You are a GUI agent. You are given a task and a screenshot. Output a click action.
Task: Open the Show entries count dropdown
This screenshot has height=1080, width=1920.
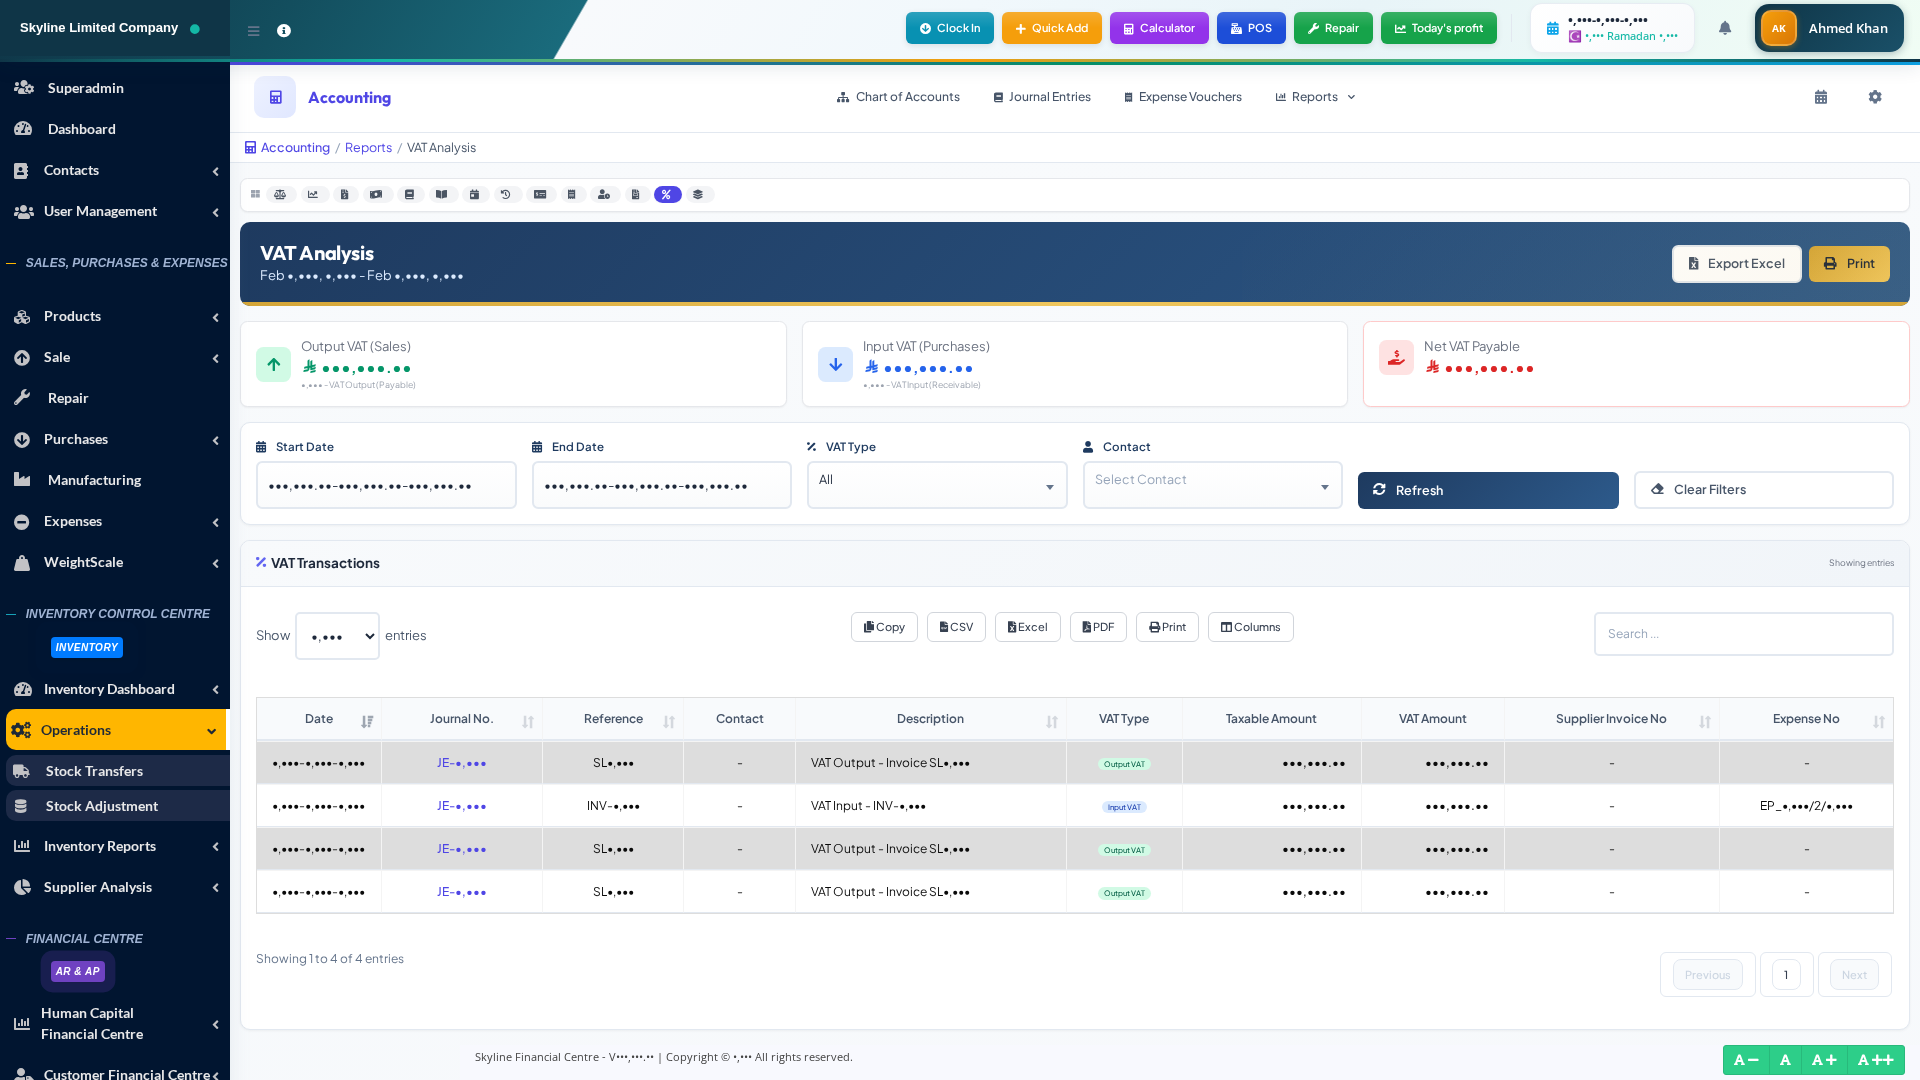[337, 636]
